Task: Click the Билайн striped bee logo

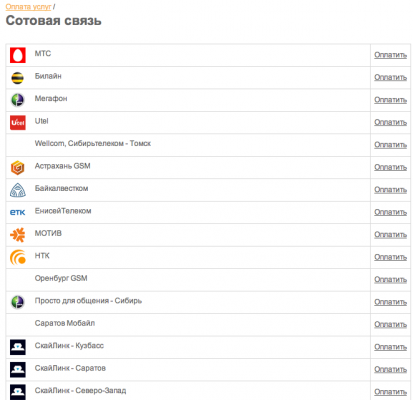Action: click(18, 78)
